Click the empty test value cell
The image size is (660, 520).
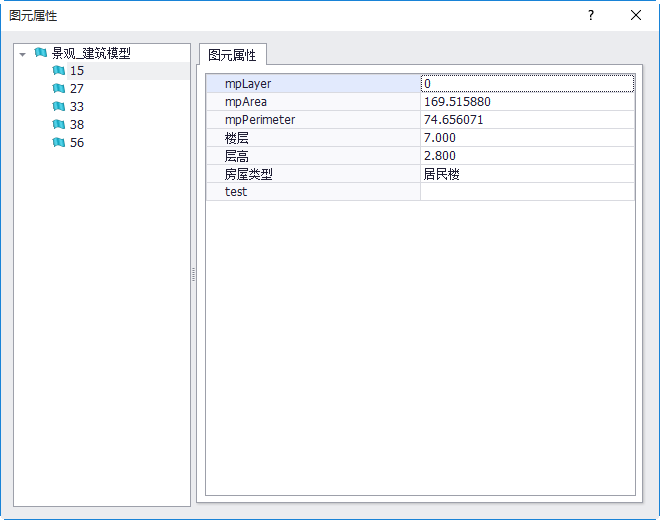coord(527,192)
